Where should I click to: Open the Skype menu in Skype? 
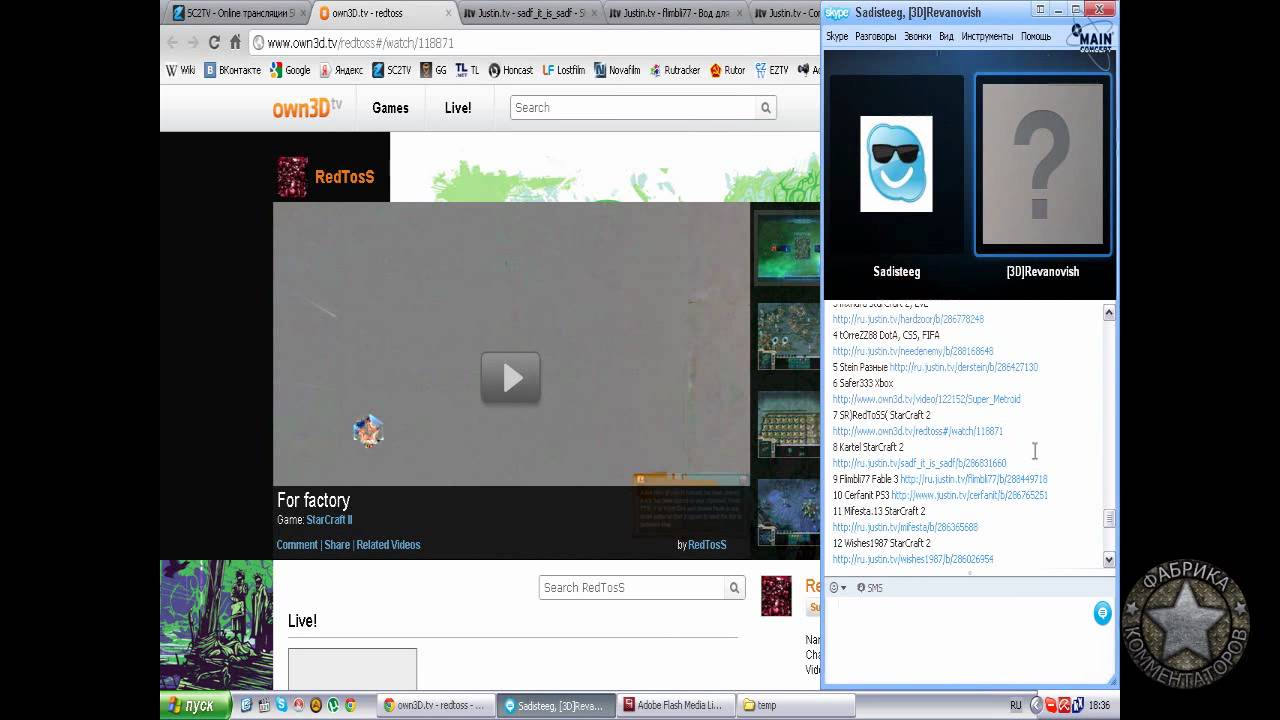837,36
